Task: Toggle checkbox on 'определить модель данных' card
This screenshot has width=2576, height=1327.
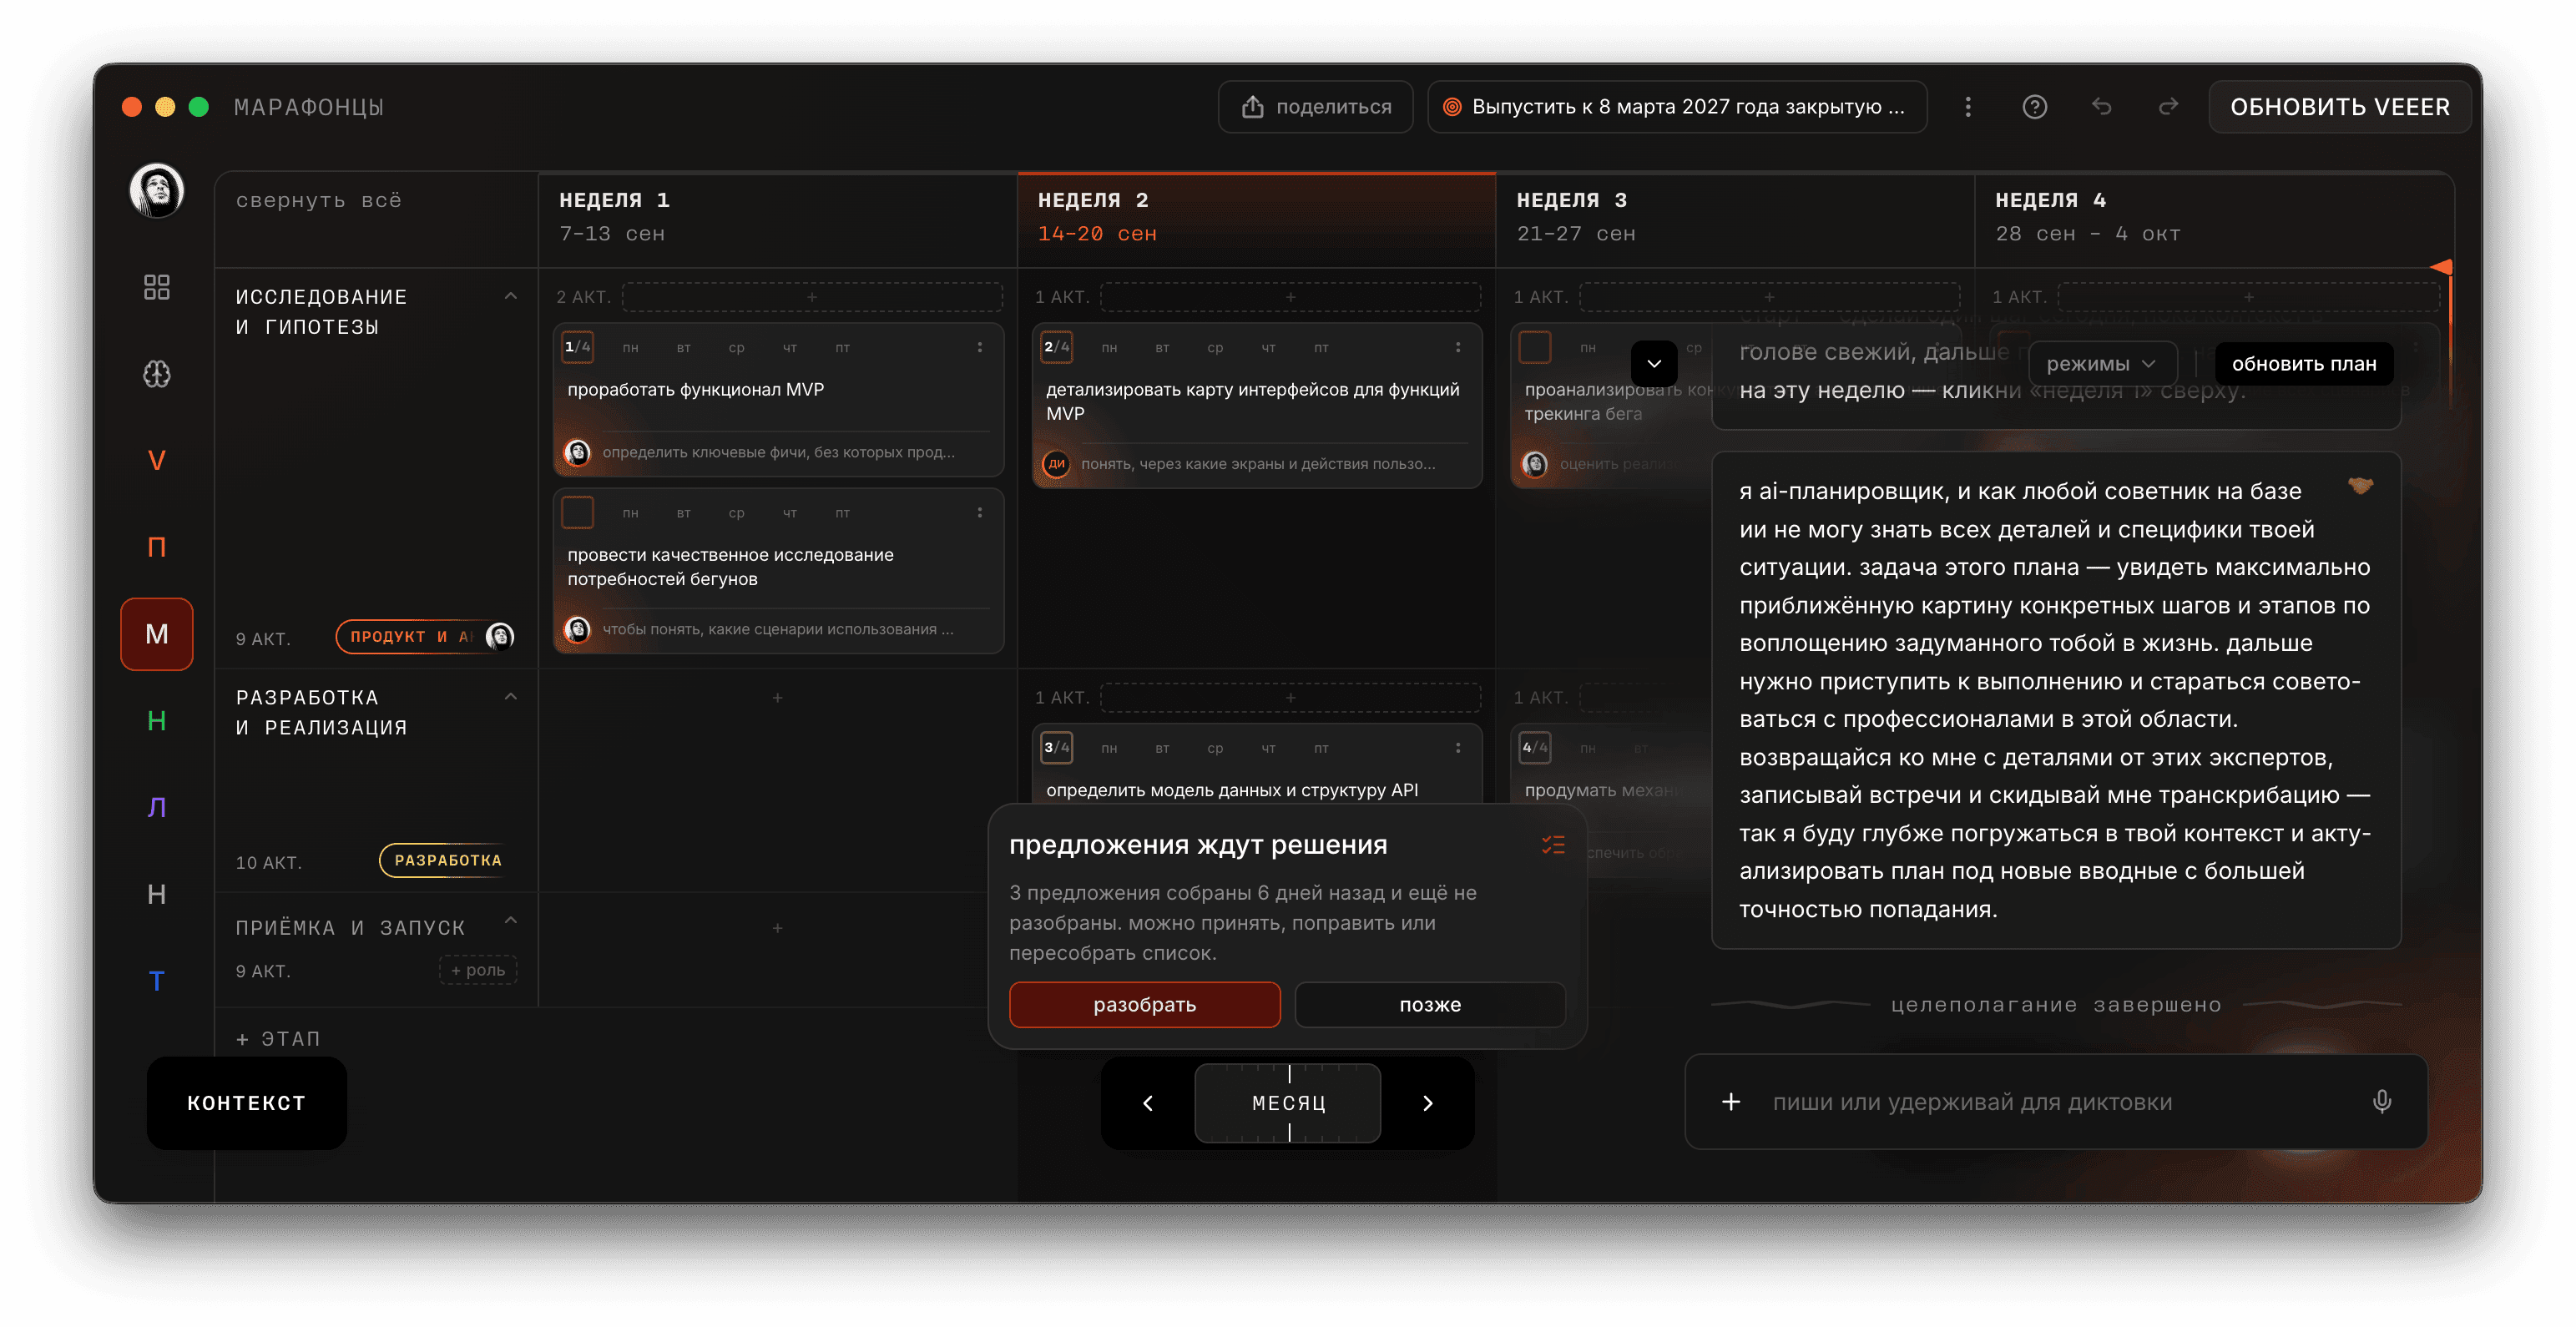Action: tap(1057, 747)
